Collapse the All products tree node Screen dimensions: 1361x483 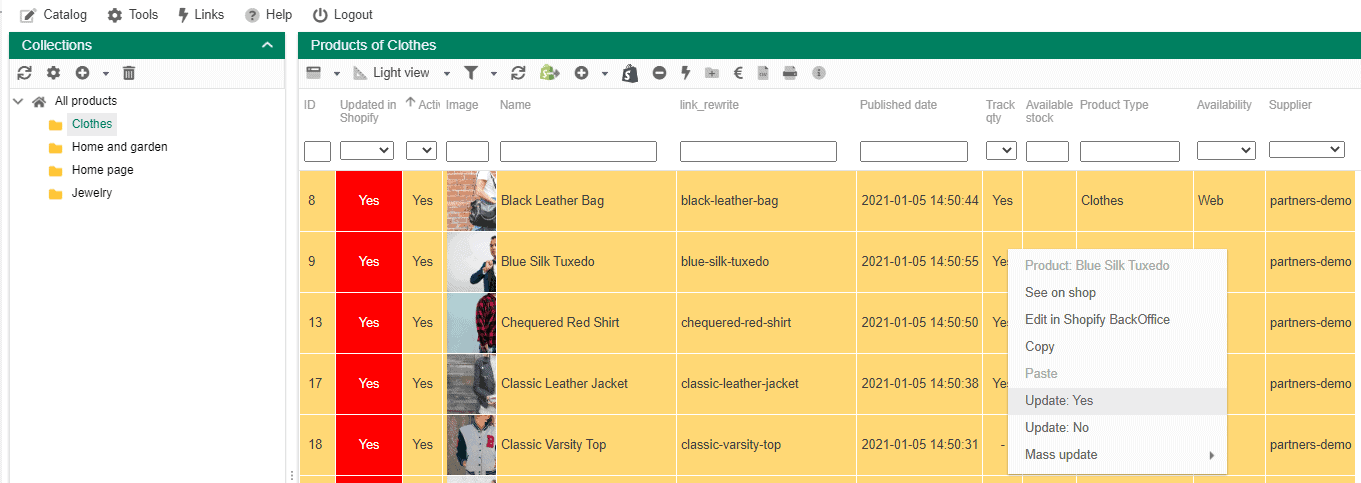click(19, 101)
